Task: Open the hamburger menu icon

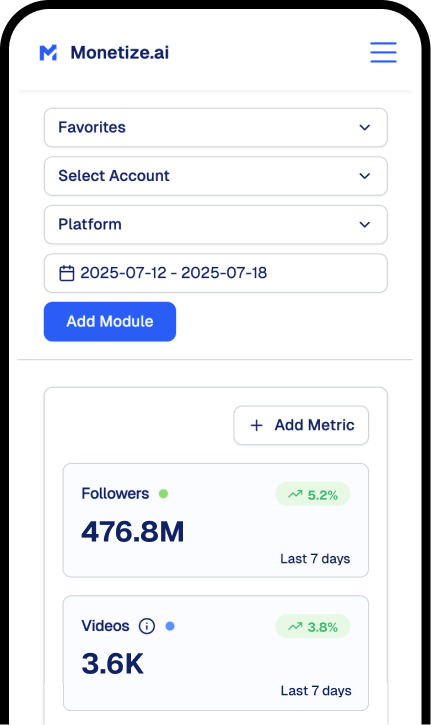Action: click(383, 52)
